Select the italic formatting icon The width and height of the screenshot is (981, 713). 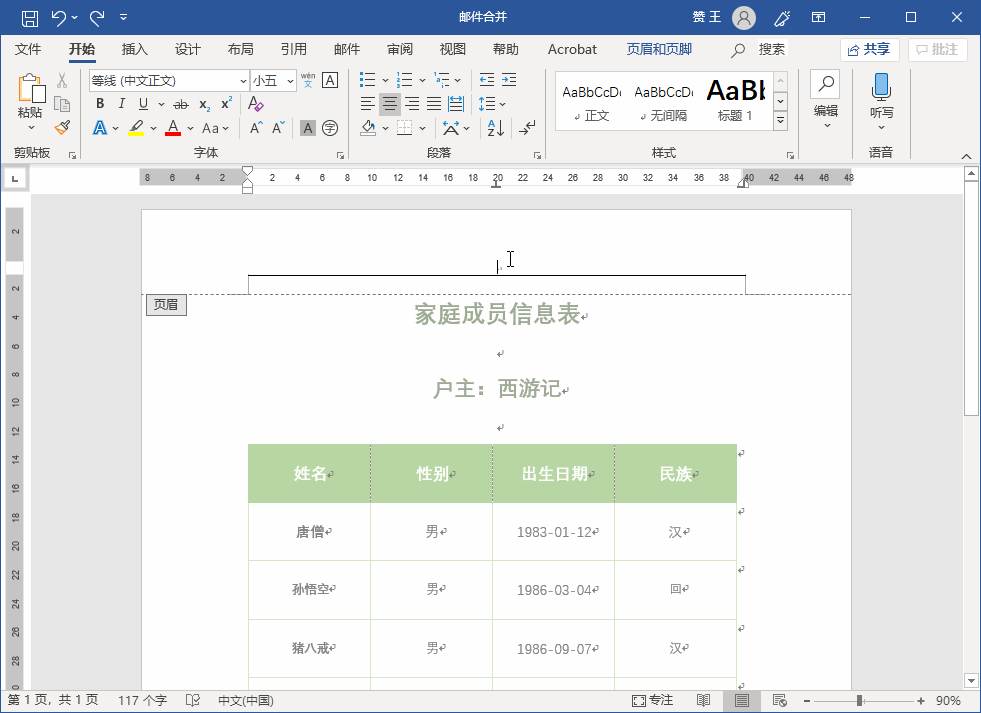[121, 103]
